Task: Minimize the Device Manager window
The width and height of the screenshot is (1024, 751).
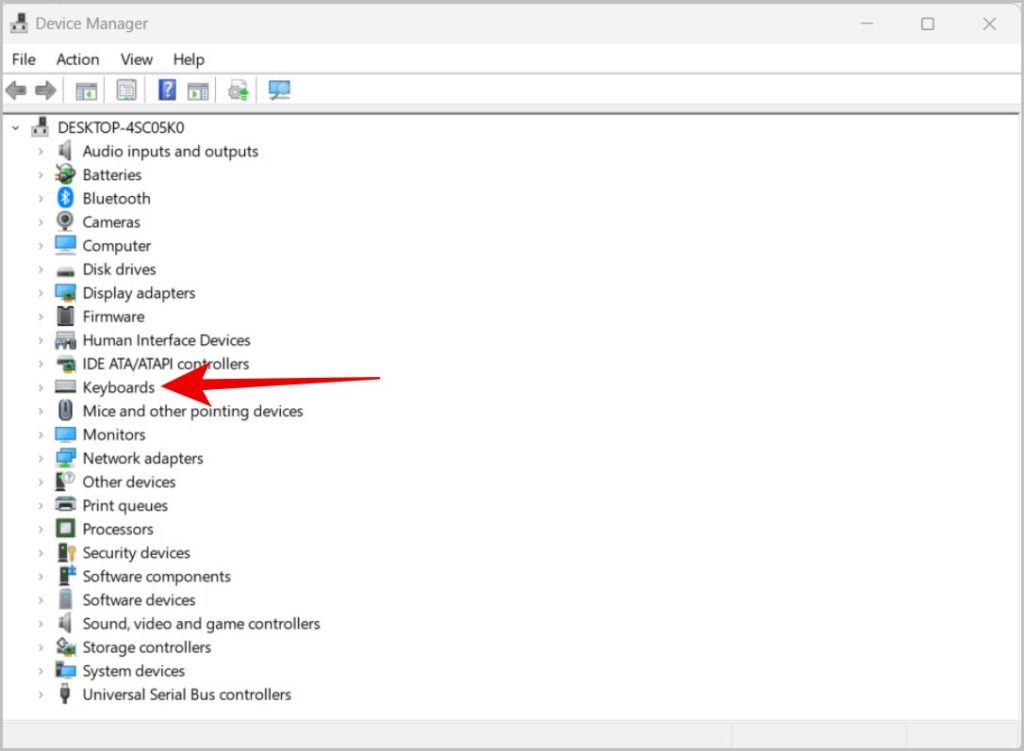Action: coord(867,24)
